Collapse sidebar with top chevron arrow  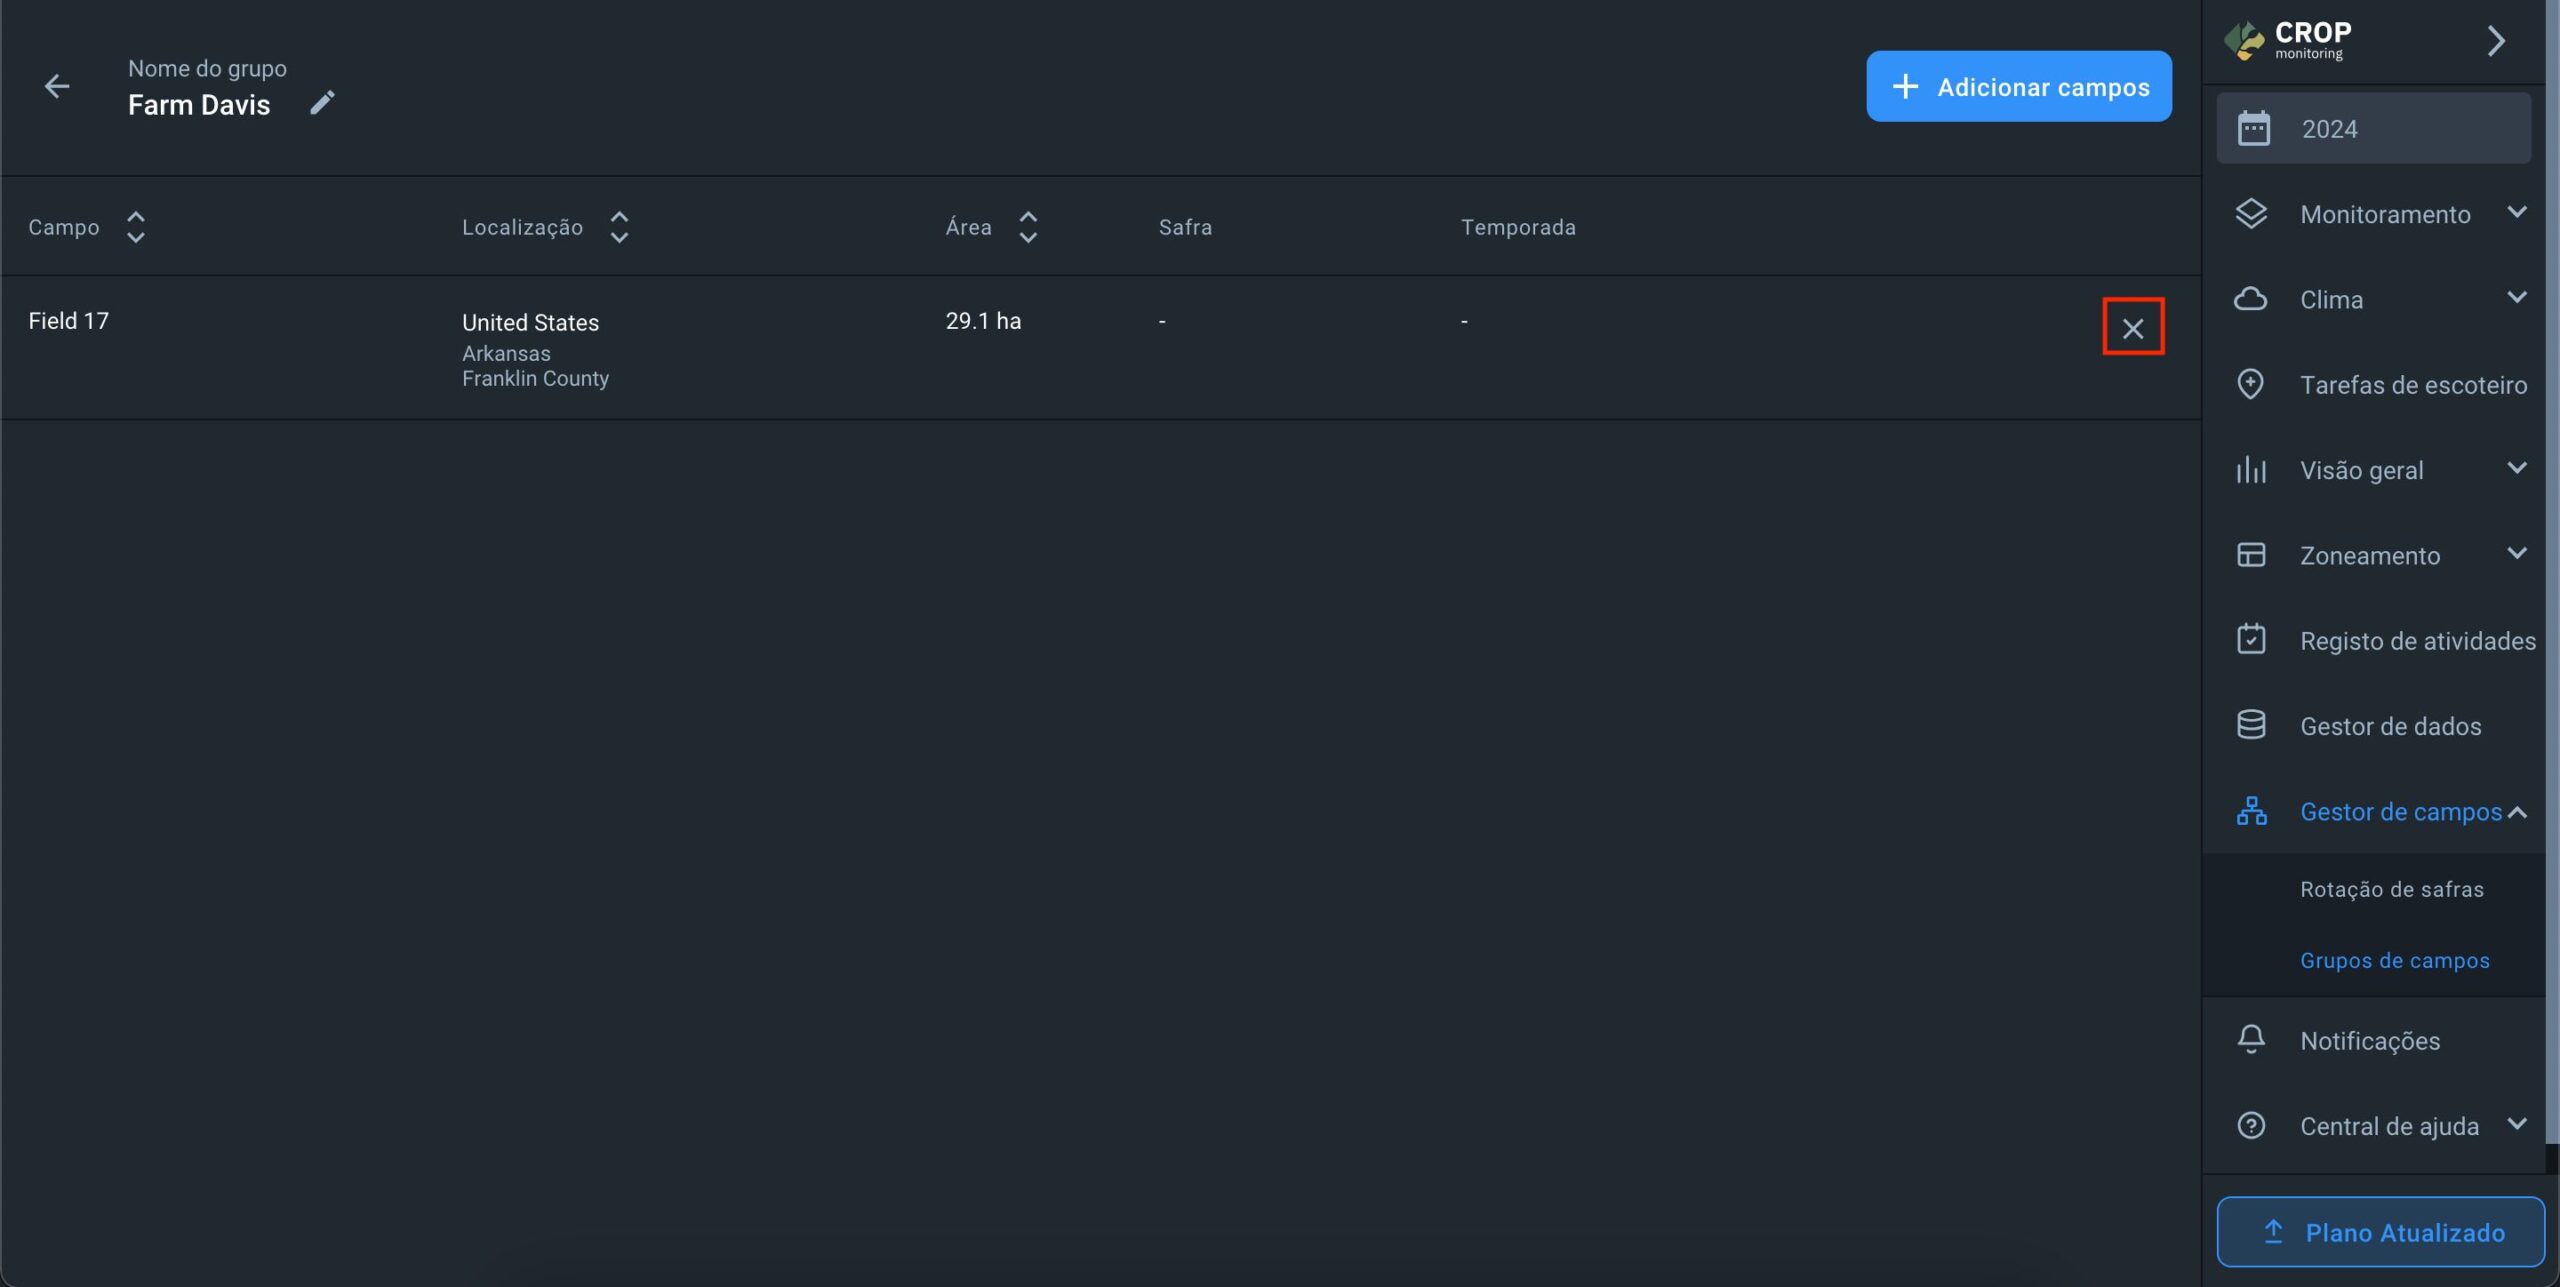(x=2496, y=41)
